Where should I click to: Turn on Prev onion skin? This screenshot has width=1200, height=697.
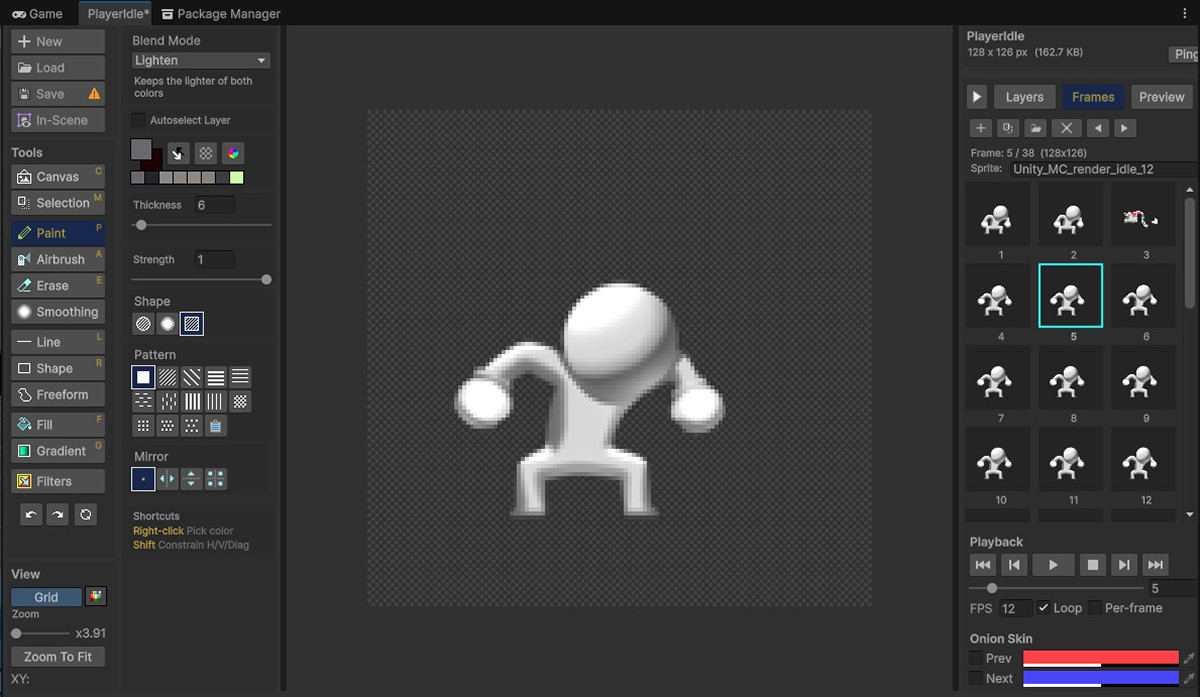[975, 658]
